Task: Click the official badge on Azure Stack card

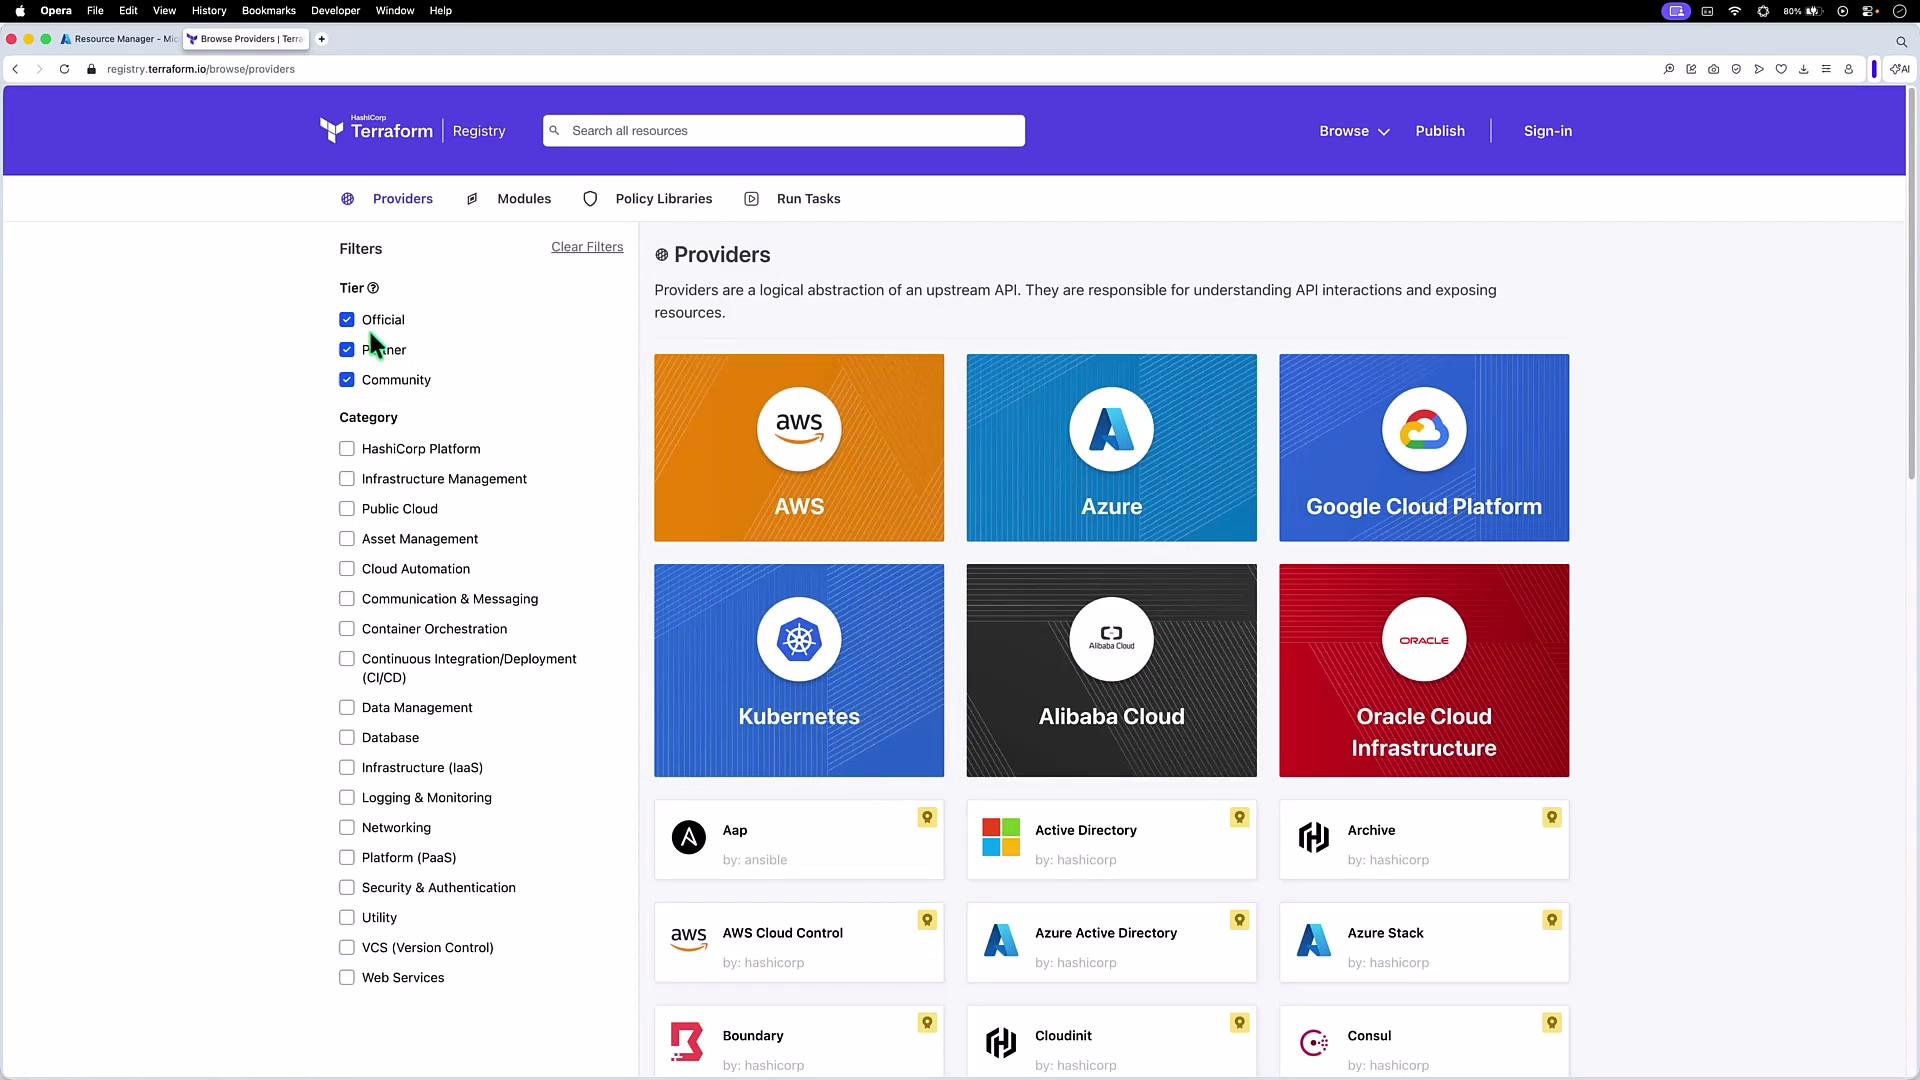Action: [1552, 920]
